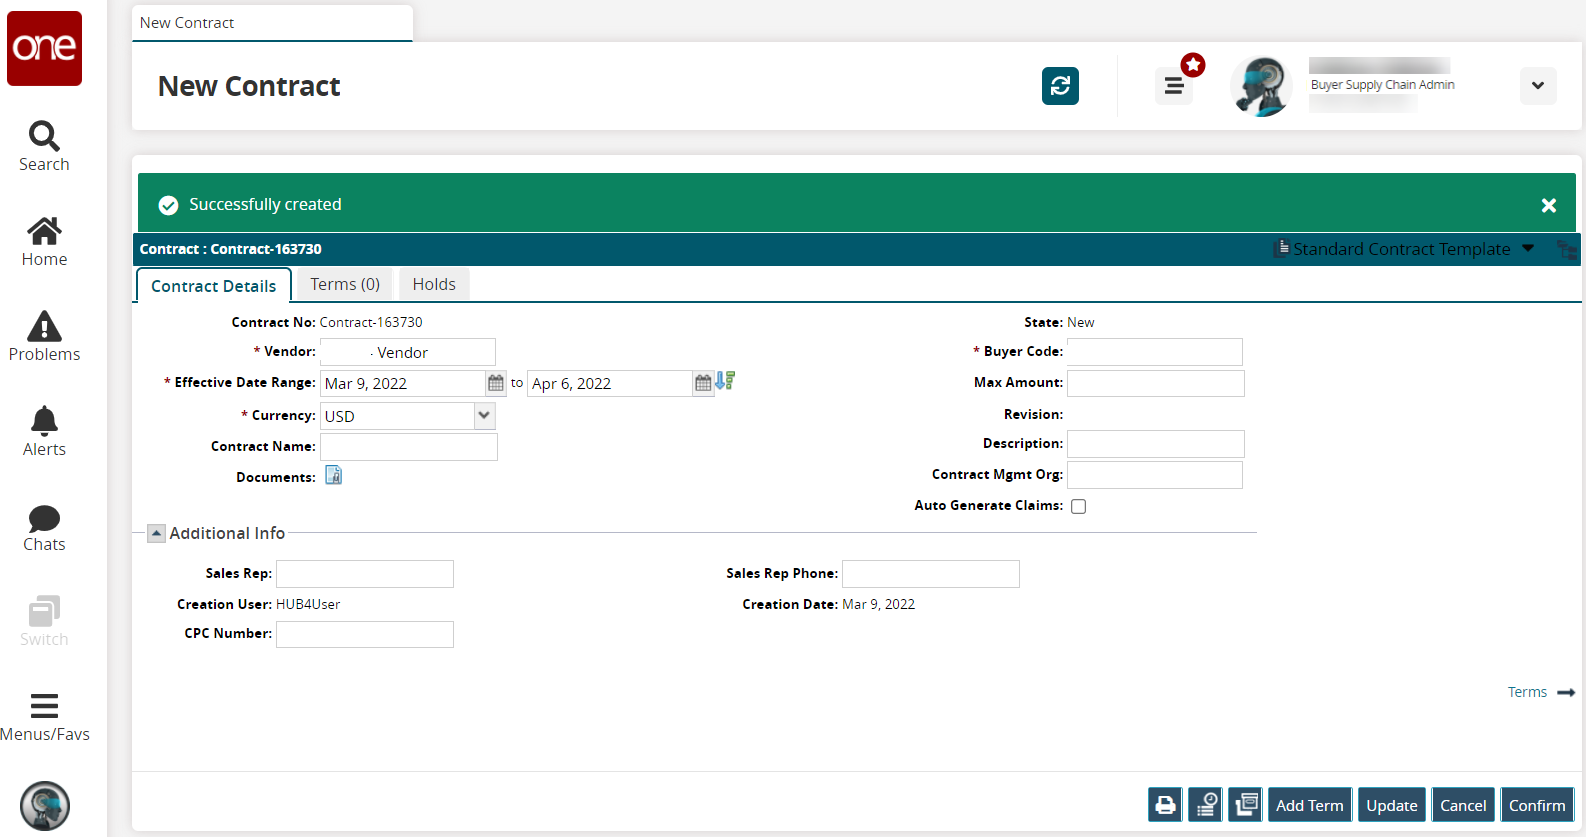Click the Confirm button
This screenshot has height=837, width=1586.
(1536, 805)
